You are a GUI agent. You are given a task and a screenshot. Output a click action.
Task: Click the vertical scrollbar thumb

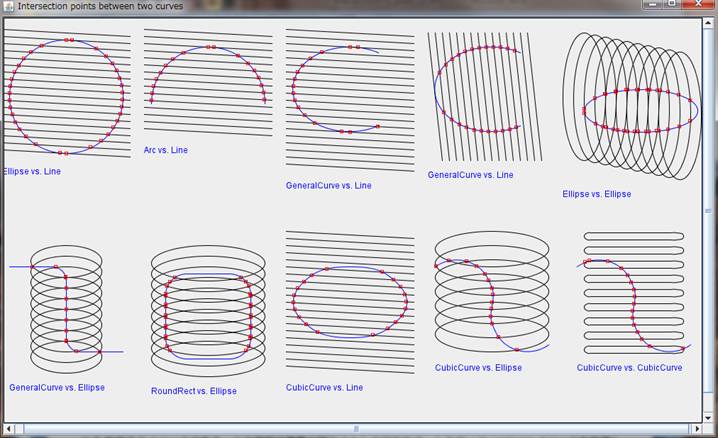coord(708,211)
